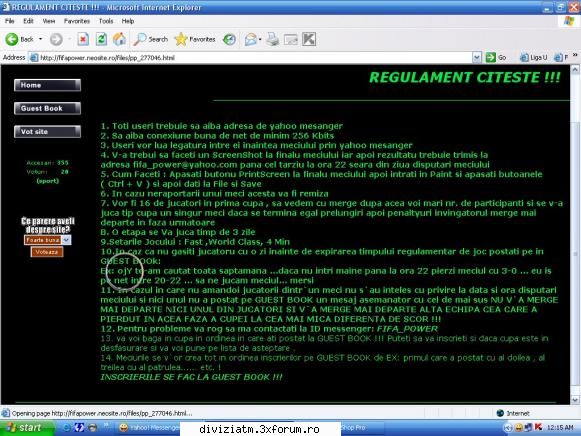Click the smiley face tray icon
The image size is (581, 436).
point(518,428)
